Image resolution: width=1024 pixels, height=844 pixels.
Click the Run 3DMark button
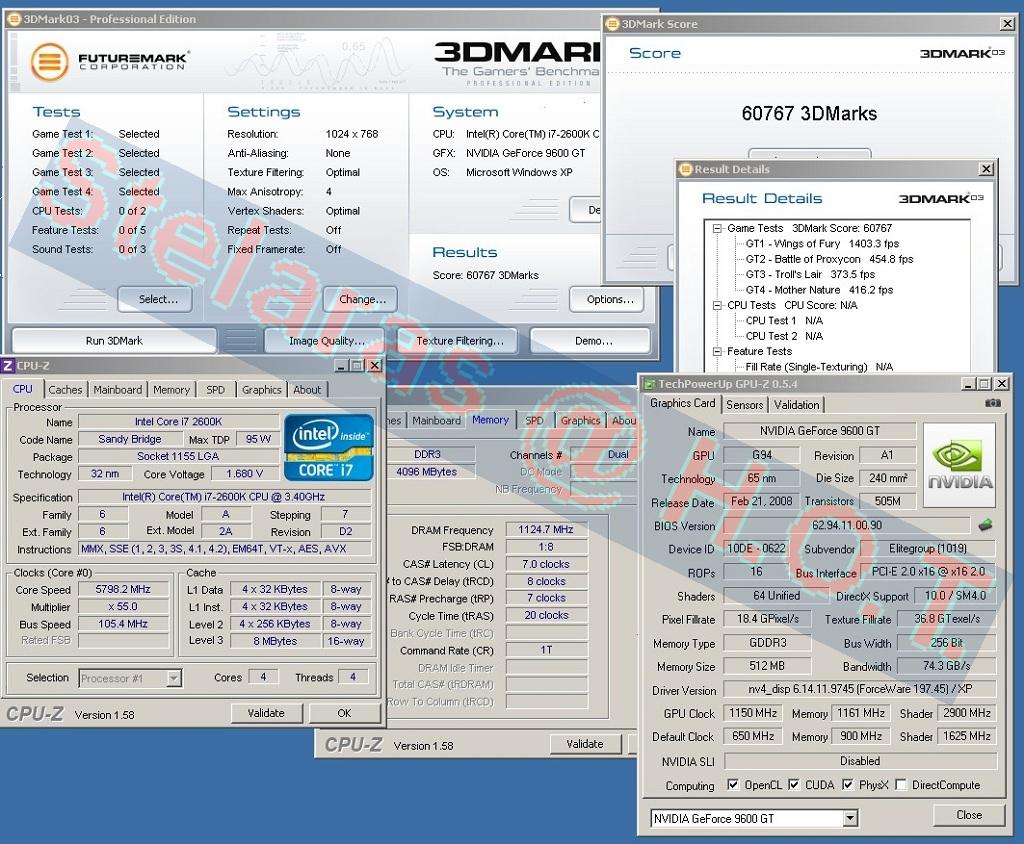tap(114, 340)
